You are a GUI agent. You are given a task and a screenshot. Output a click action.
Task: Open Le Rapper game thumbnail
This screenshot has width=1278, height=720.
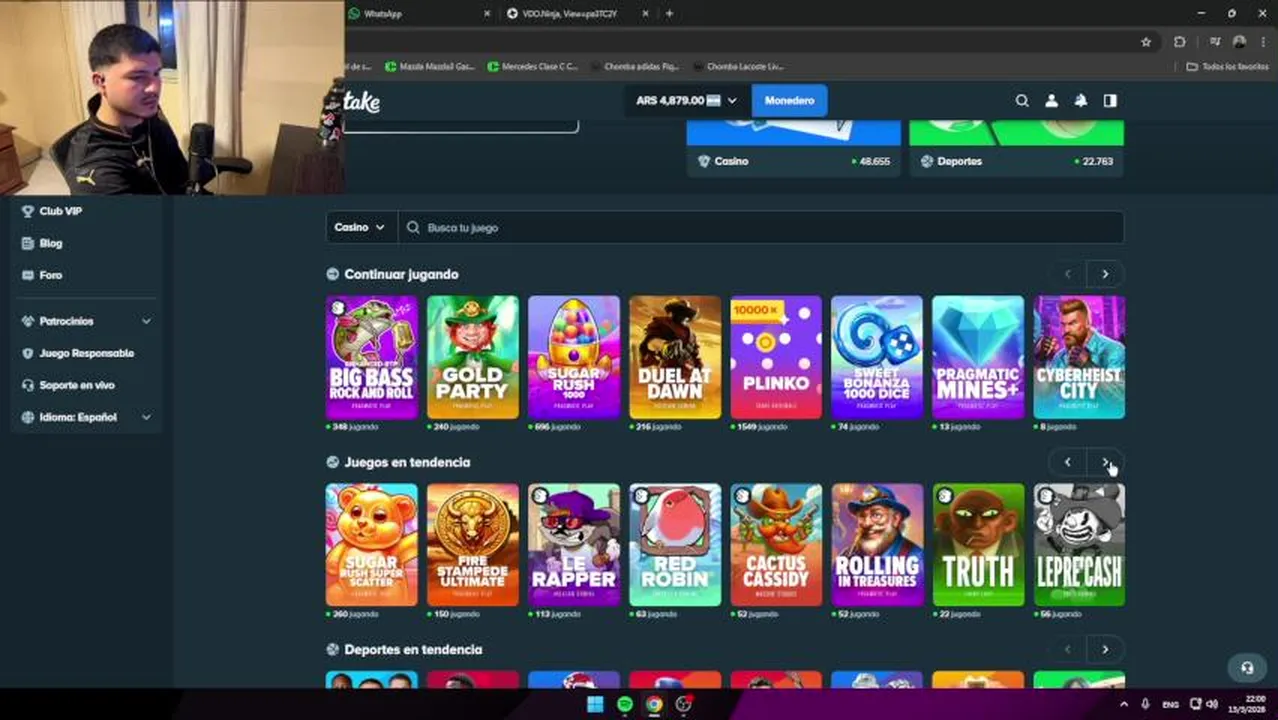click(574, 545)
